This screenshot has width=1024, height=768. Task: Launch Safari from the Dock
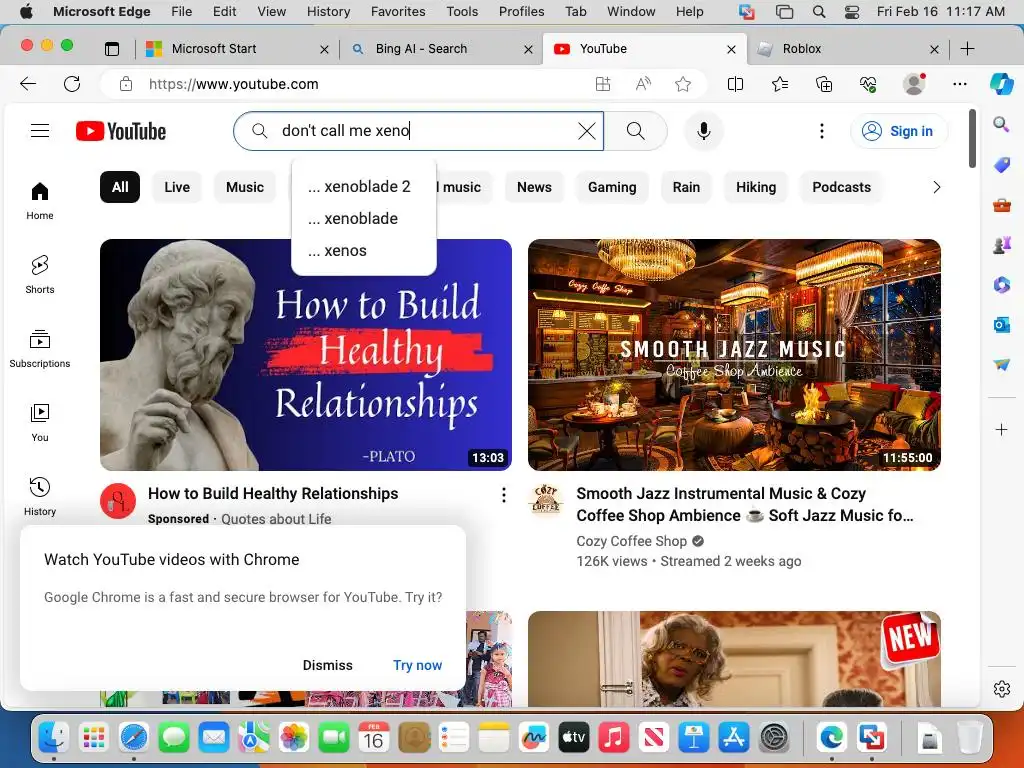click(x=134, y=738)
